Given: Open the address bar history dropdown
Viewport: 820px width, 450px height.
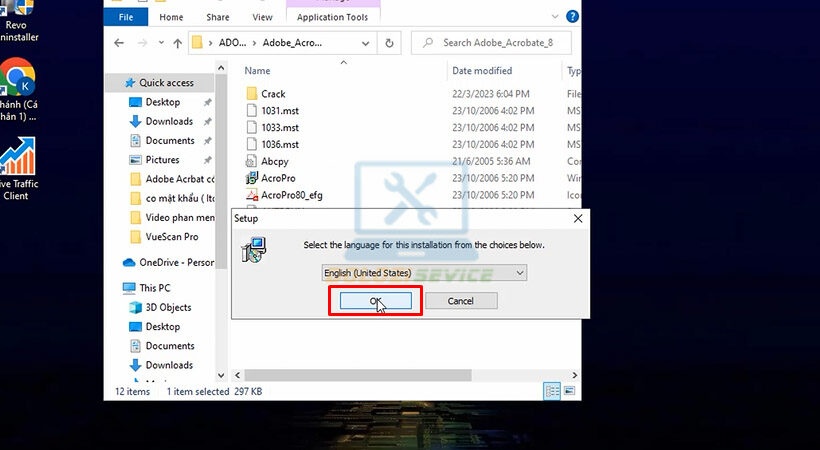Looking at the screenshot, I should point(366,43).
